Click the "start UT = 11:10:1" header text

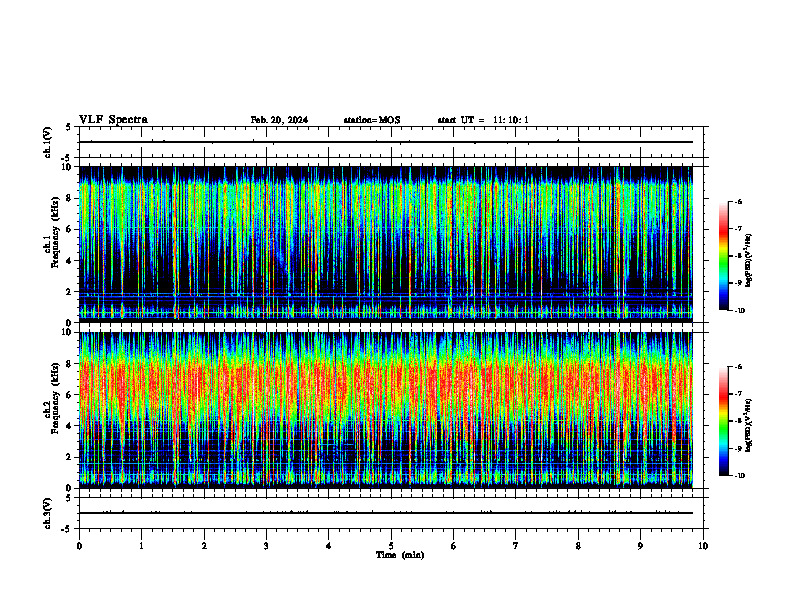coord(483,120)
